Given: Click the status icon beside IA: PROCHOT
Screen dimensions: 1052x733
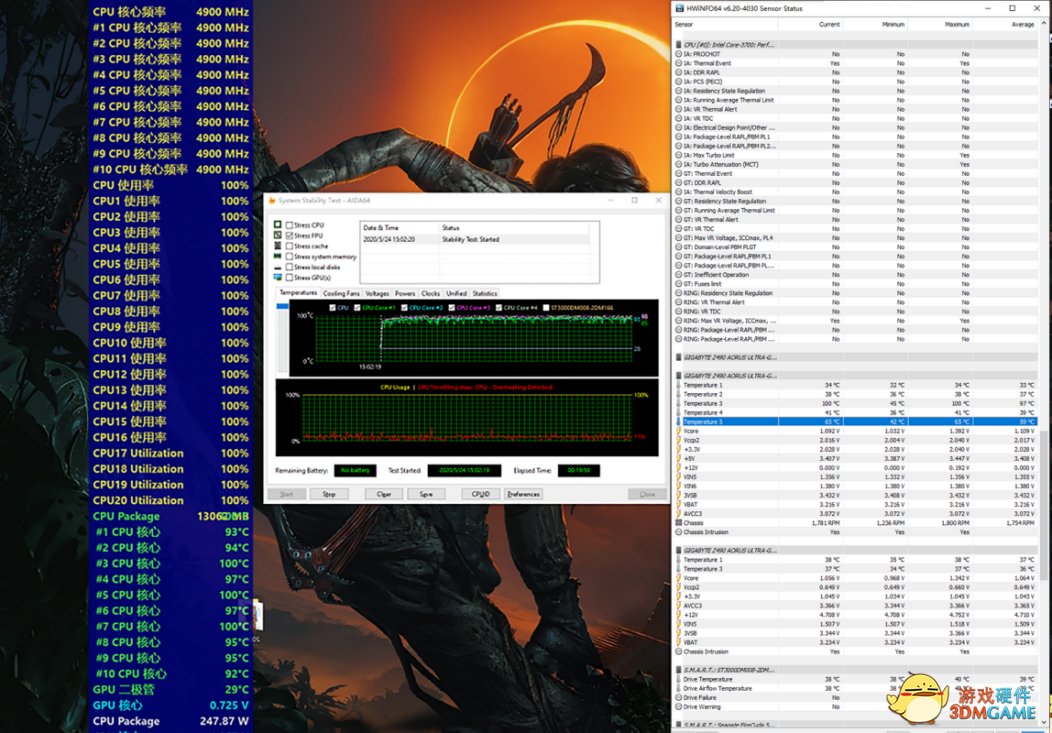Looking at the screenshot, I should pos(678,54).
